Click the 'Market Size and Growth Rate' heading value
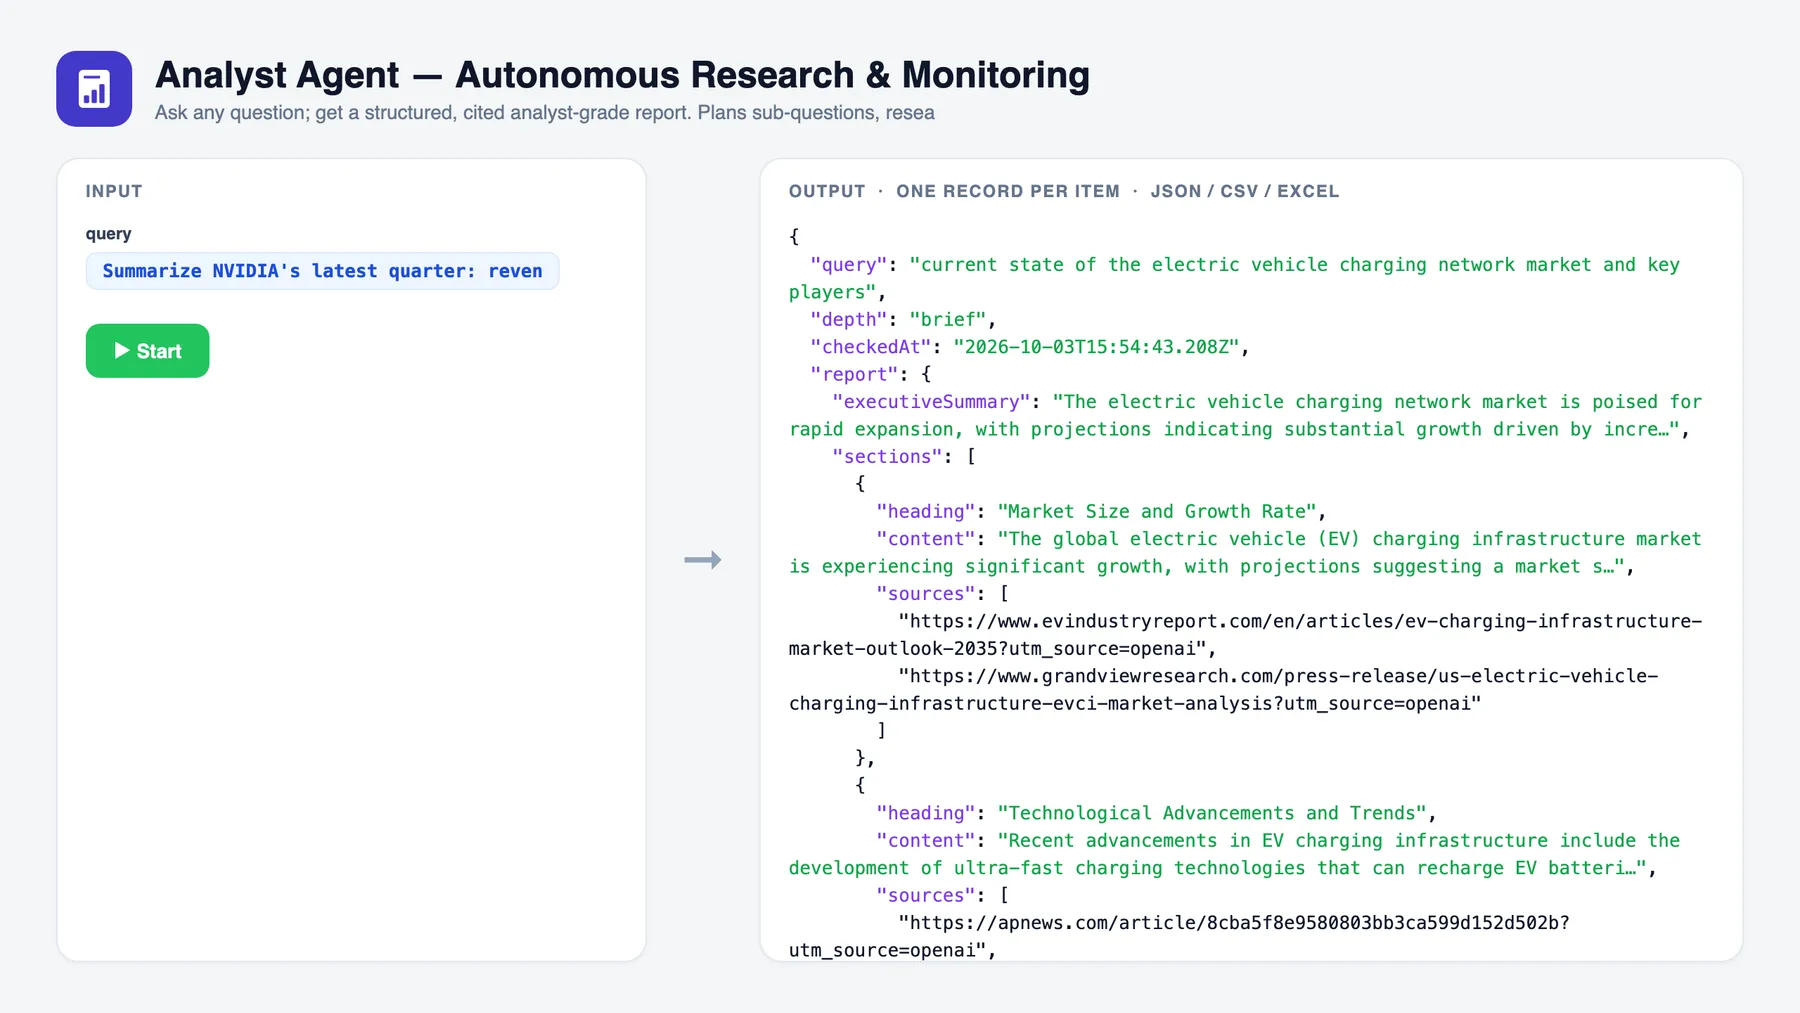 tap(1157, 512)
